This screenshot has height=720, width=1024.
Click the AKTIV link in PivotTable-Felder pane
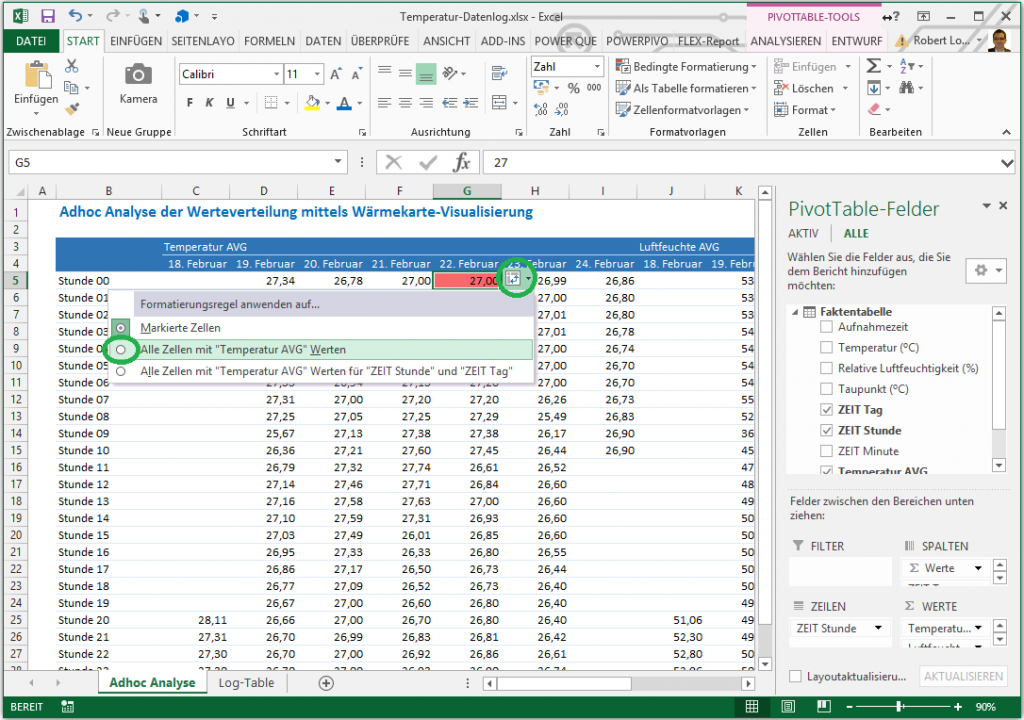click(803, 233)
